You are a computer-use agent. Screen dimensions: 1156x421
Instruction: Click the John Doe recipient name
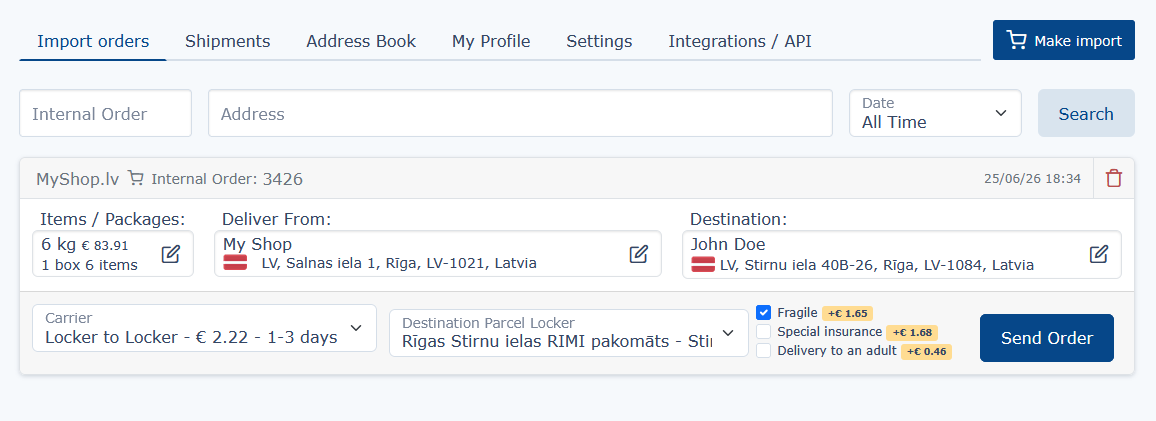click(728, 244)
